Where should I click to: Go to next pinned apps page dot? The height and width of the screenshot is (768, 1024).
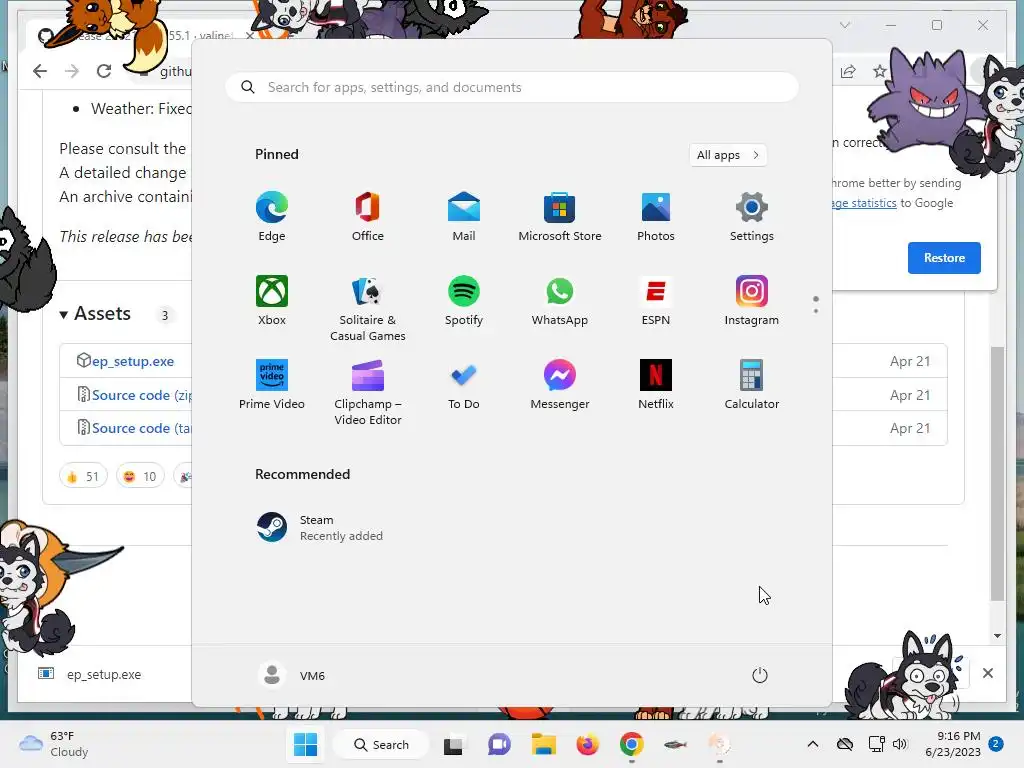[816, 311]
